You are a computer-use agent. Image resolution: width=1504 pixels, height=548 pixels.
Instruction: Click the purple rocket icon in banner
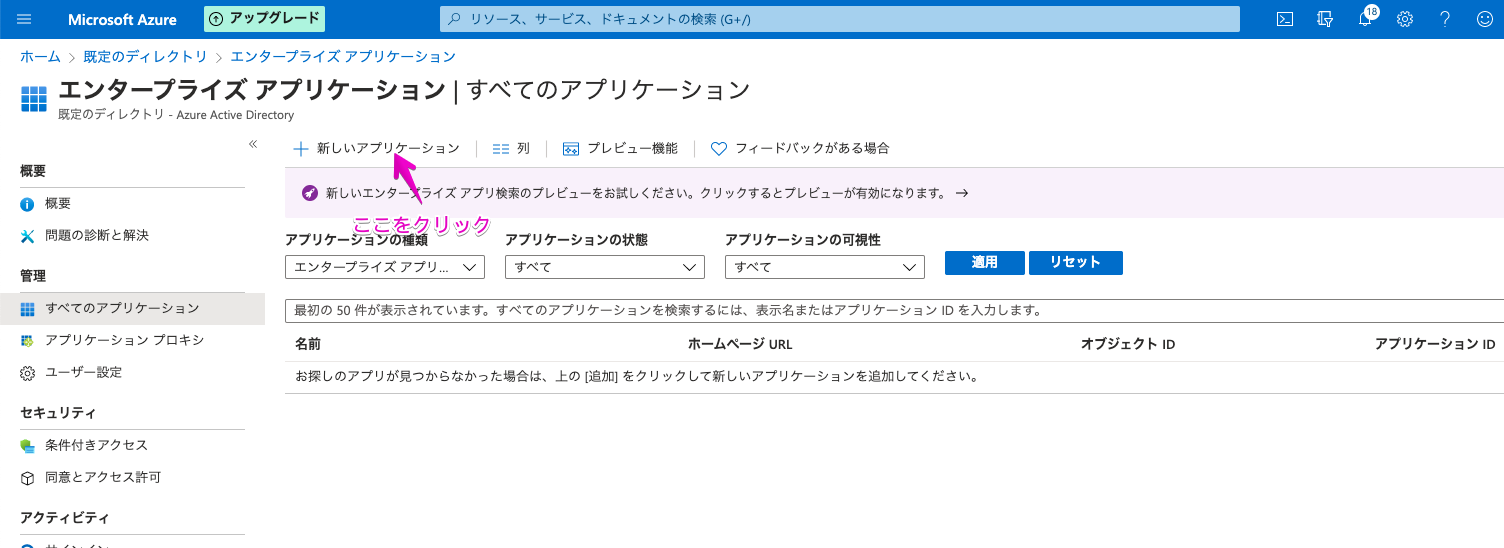310,193
